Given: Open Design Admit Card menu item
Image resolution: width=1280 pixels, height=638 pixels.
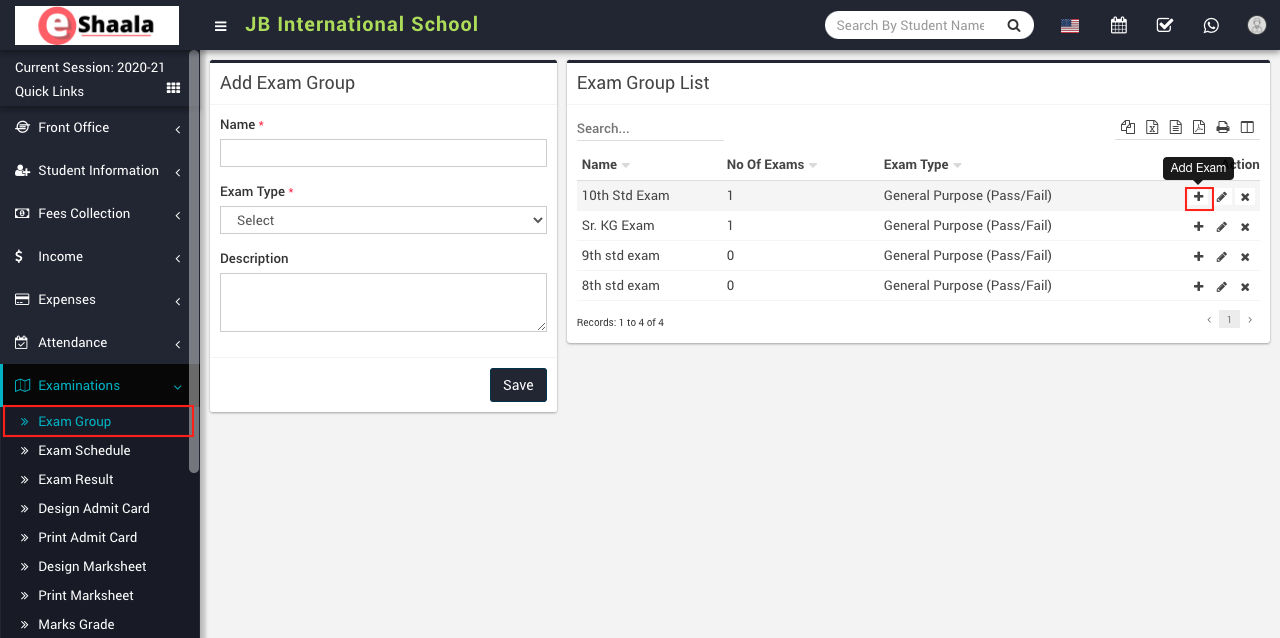Looking at the screenshot, I should click(94, 509).
